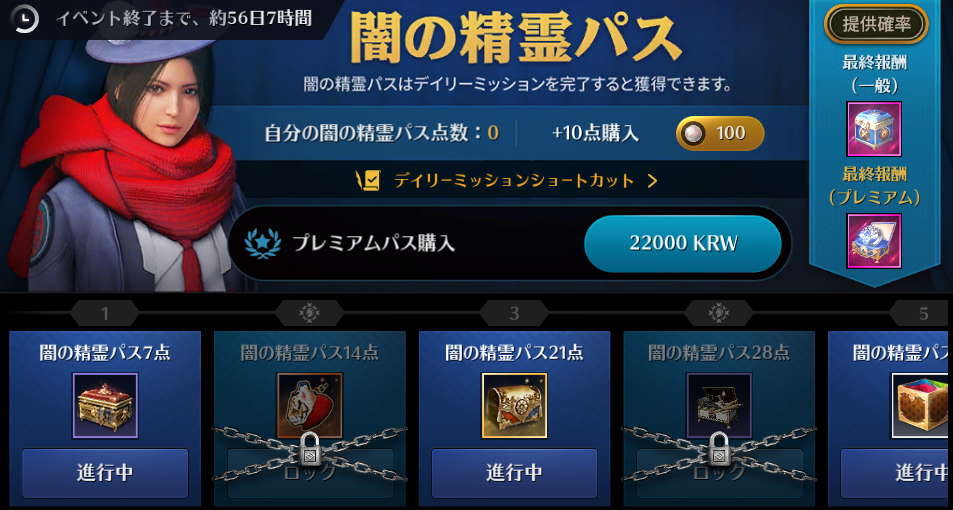The image size is (953, 510).
Task: Click the locked 14点 reward item icon
Action: point(310,405)
